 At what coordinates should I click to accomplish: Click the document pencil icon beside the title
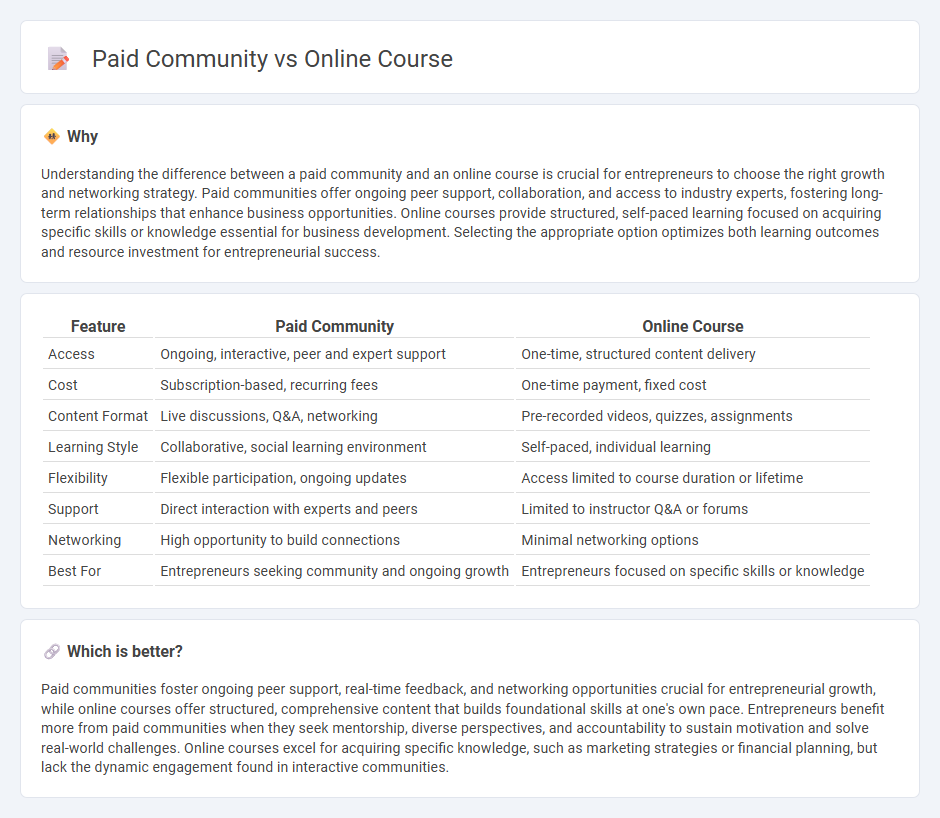[58, 59]
